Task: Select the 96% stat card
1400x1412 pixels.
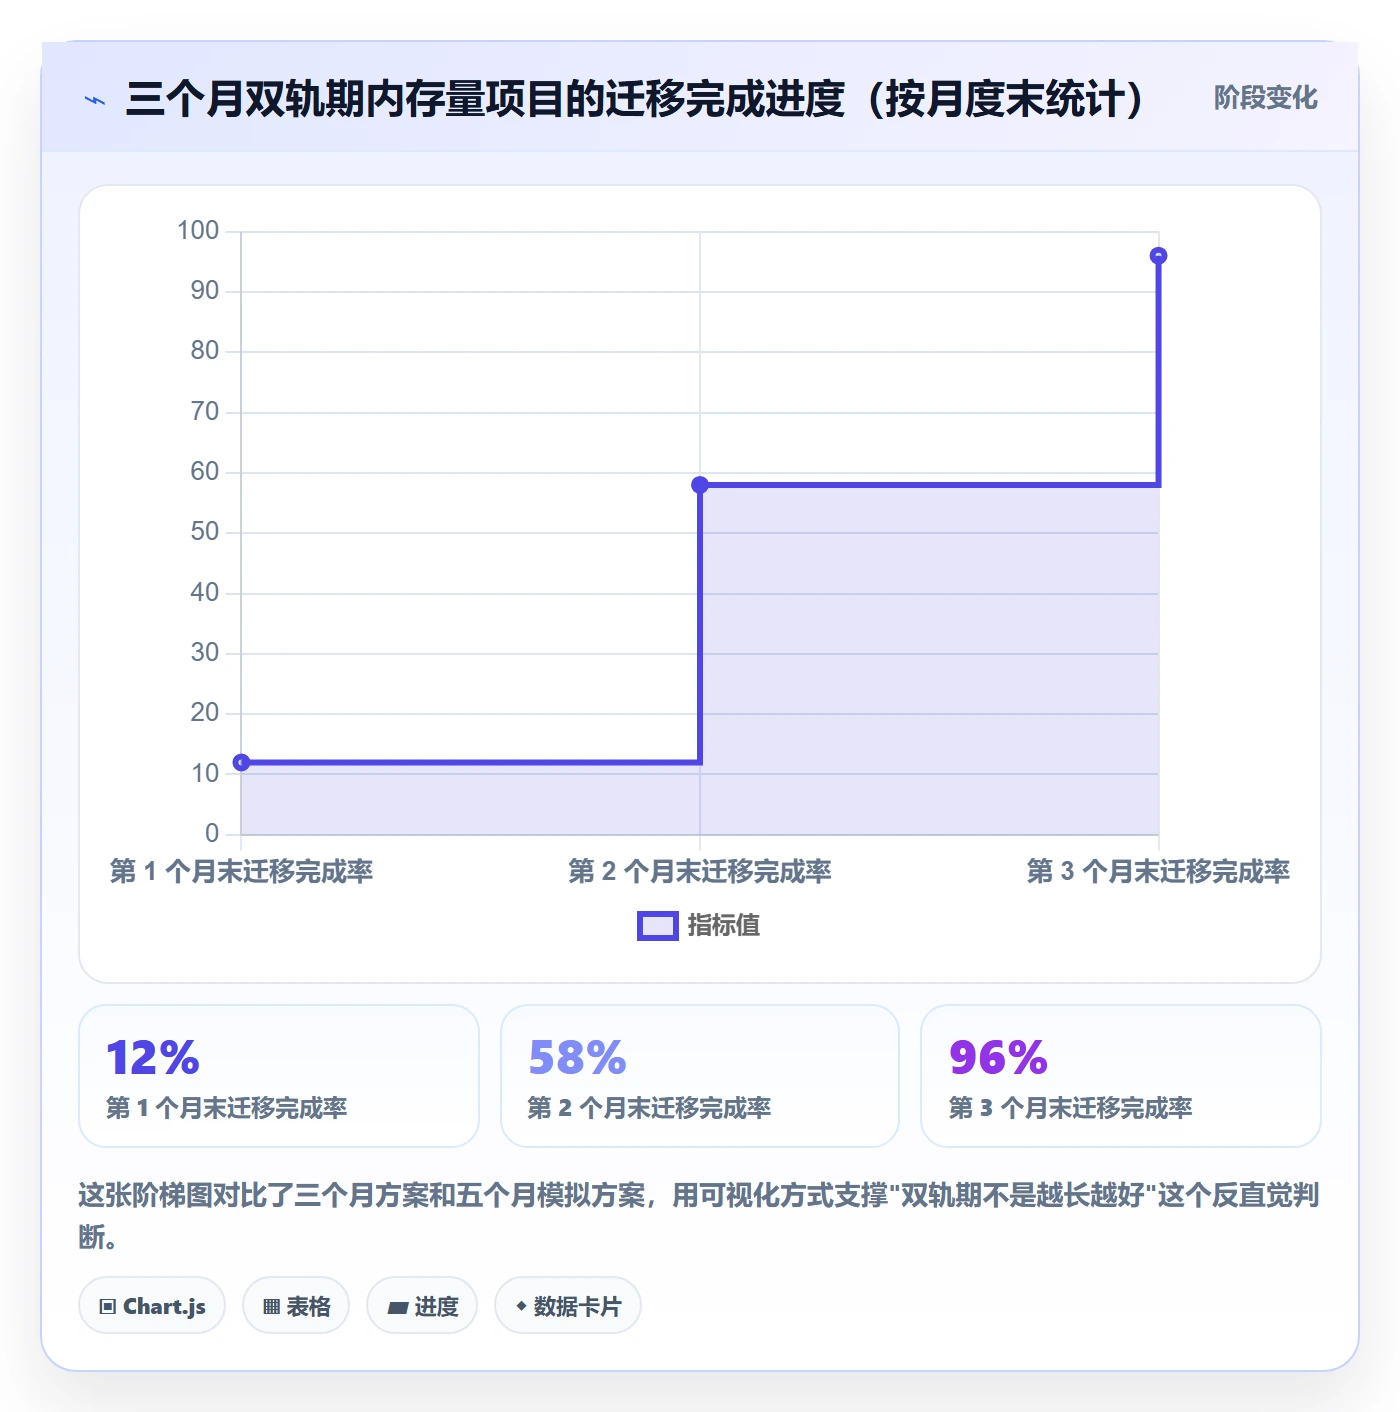Action: click(1121, 1076)
